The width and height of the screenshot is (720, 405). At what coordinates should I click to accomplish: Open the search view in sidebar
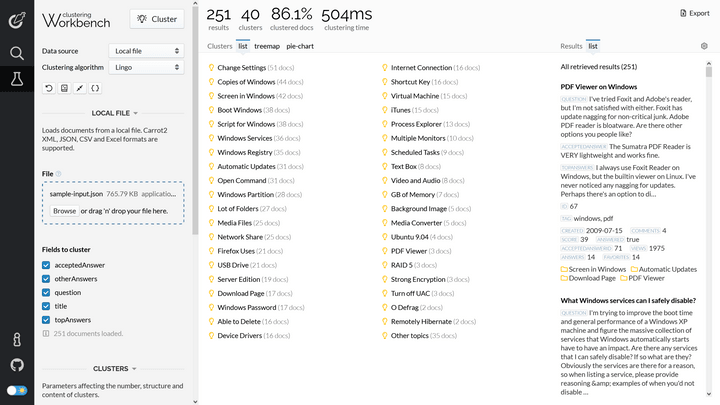pyautogui.click(x=17, y=53)
